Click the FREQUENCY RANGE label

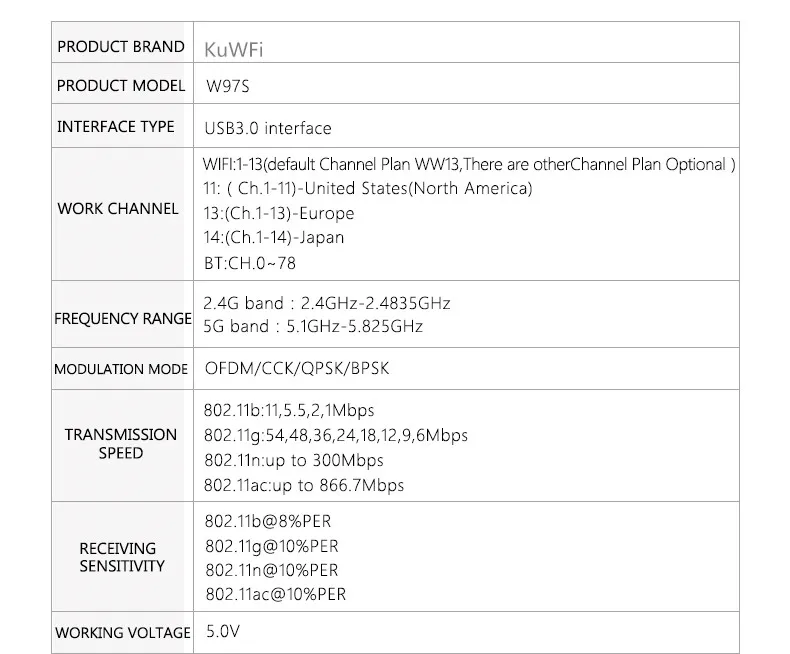click(123, 318)
